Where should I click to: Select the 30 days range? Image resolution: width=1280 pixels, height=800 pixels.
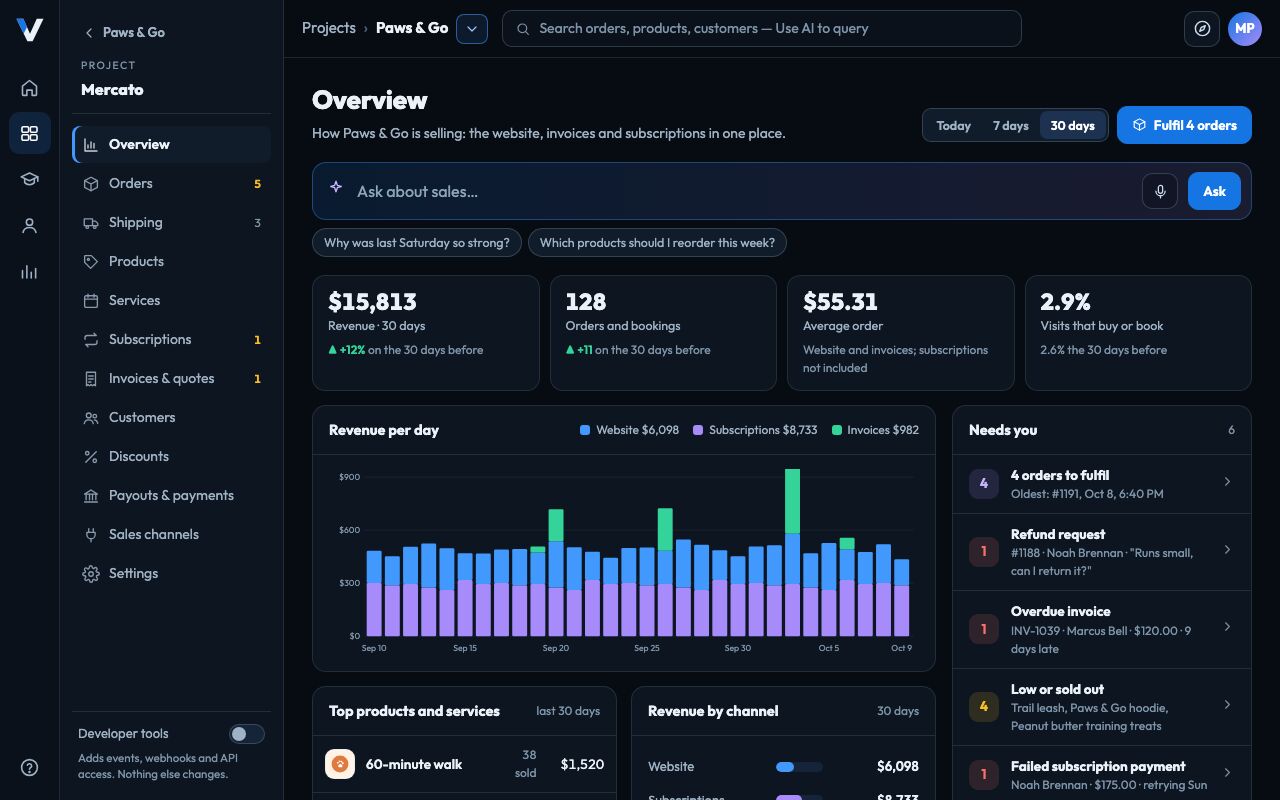click(x=1072, y=125)
